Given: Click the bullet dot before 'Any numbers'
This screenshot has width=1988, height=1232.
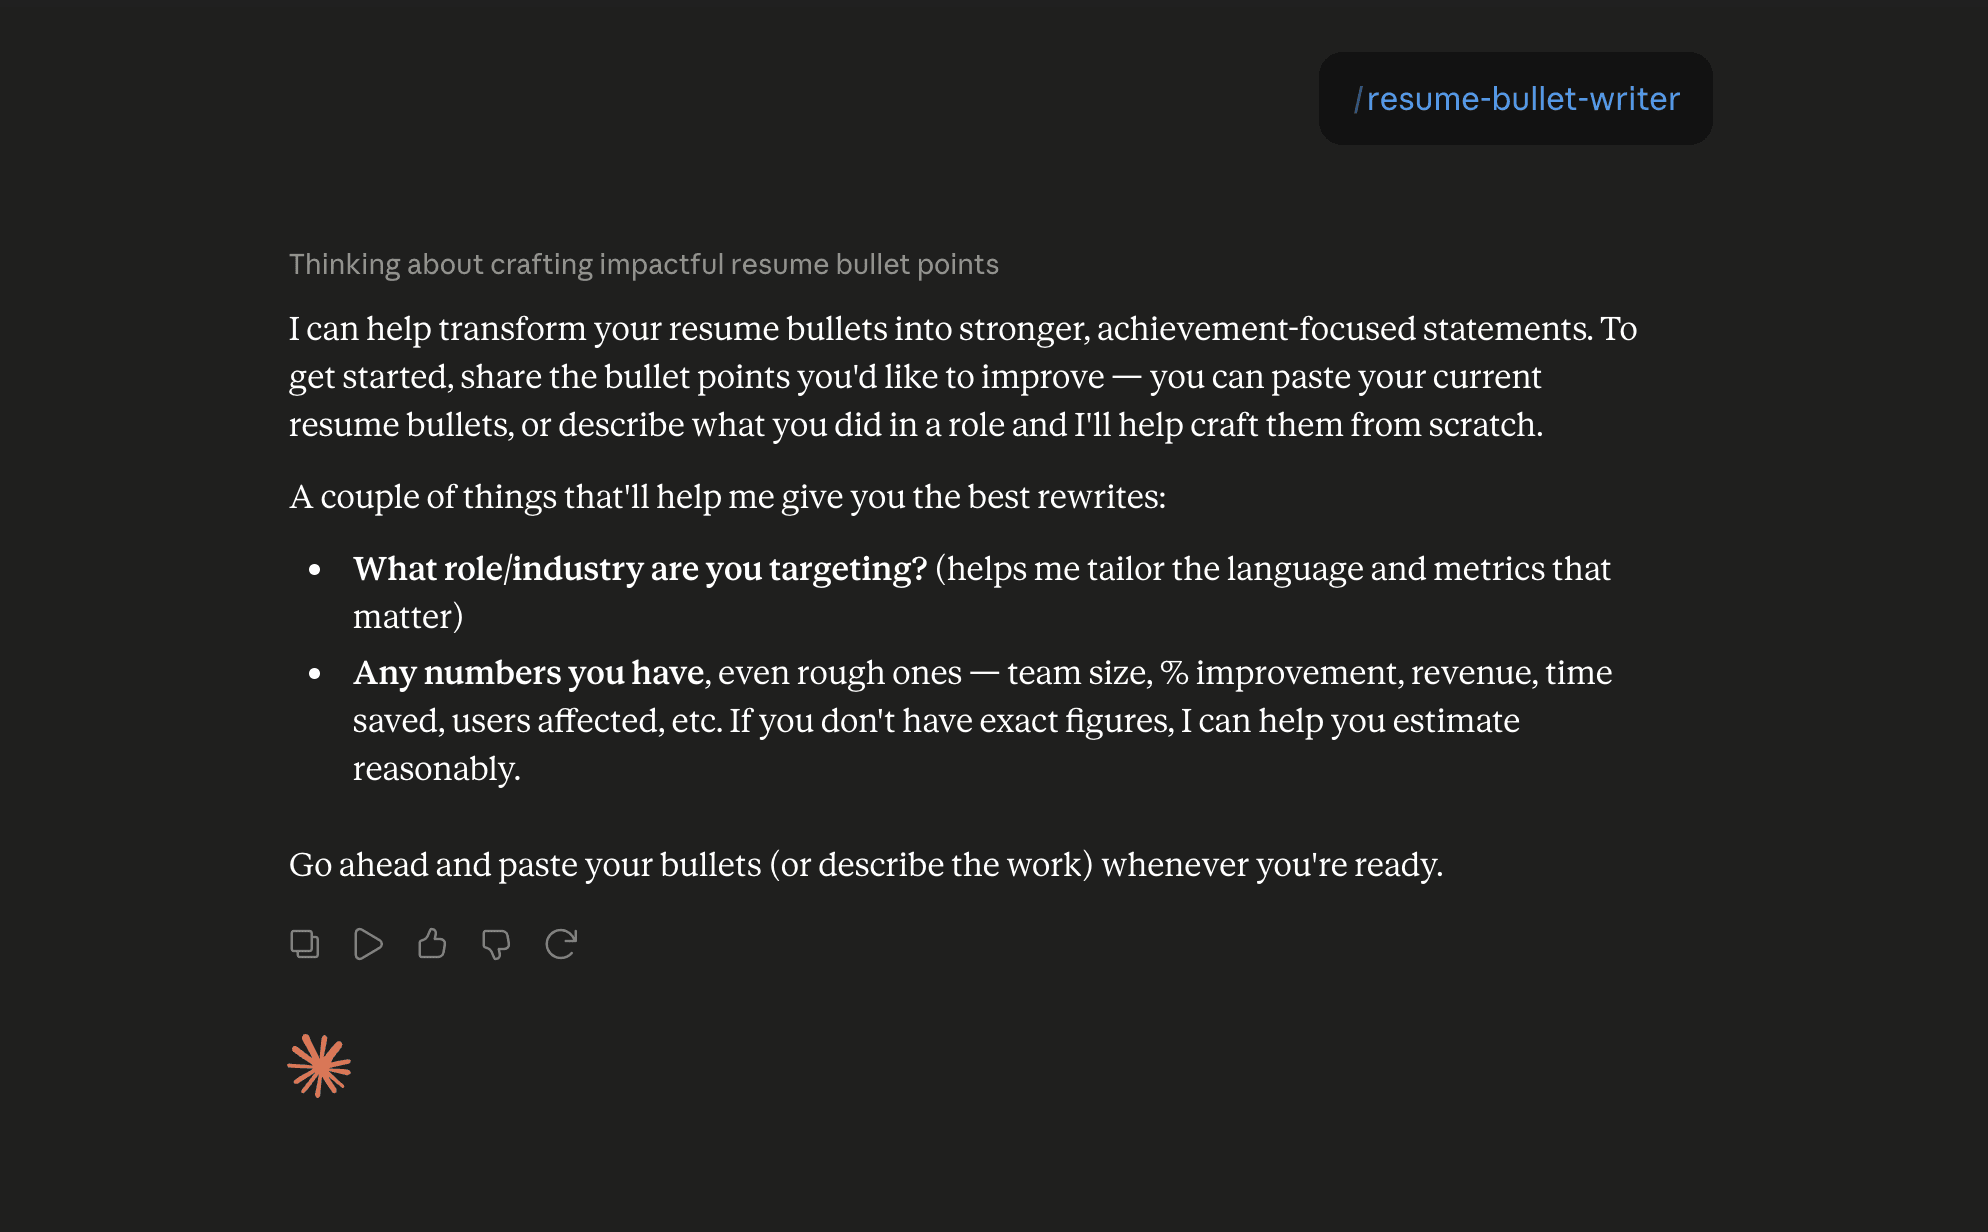Looking at the screenshot, I should point(315,674).
